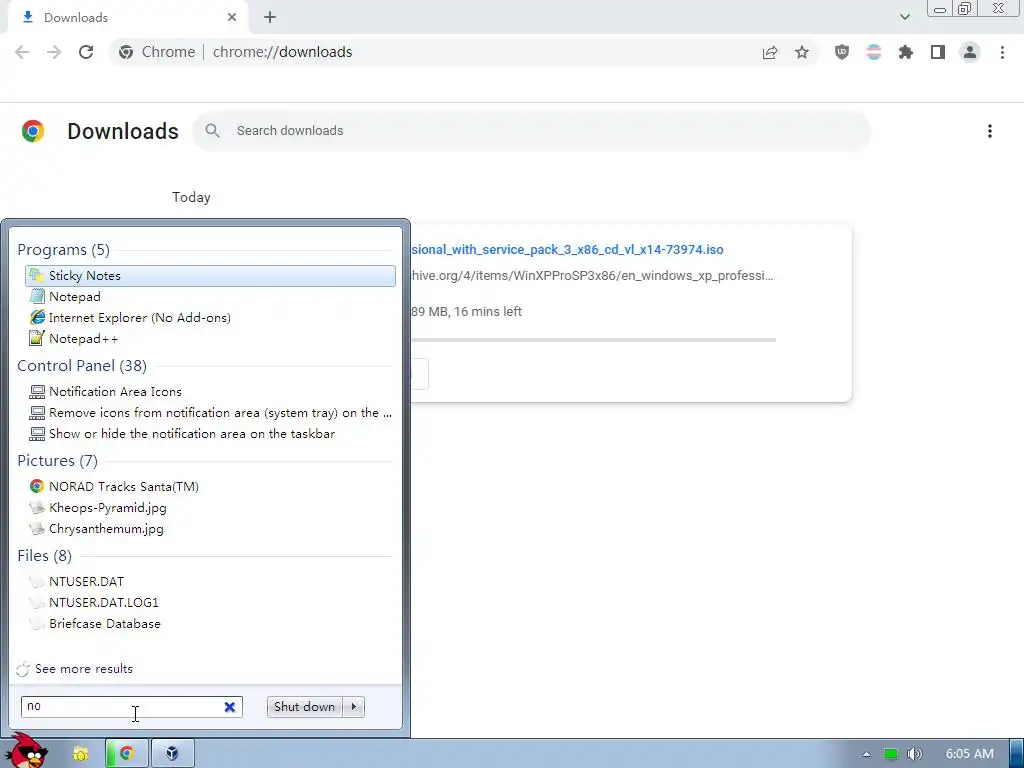Click the search magnifier icon
This screenshot has width=1024, height=768.
pos(212,131)
